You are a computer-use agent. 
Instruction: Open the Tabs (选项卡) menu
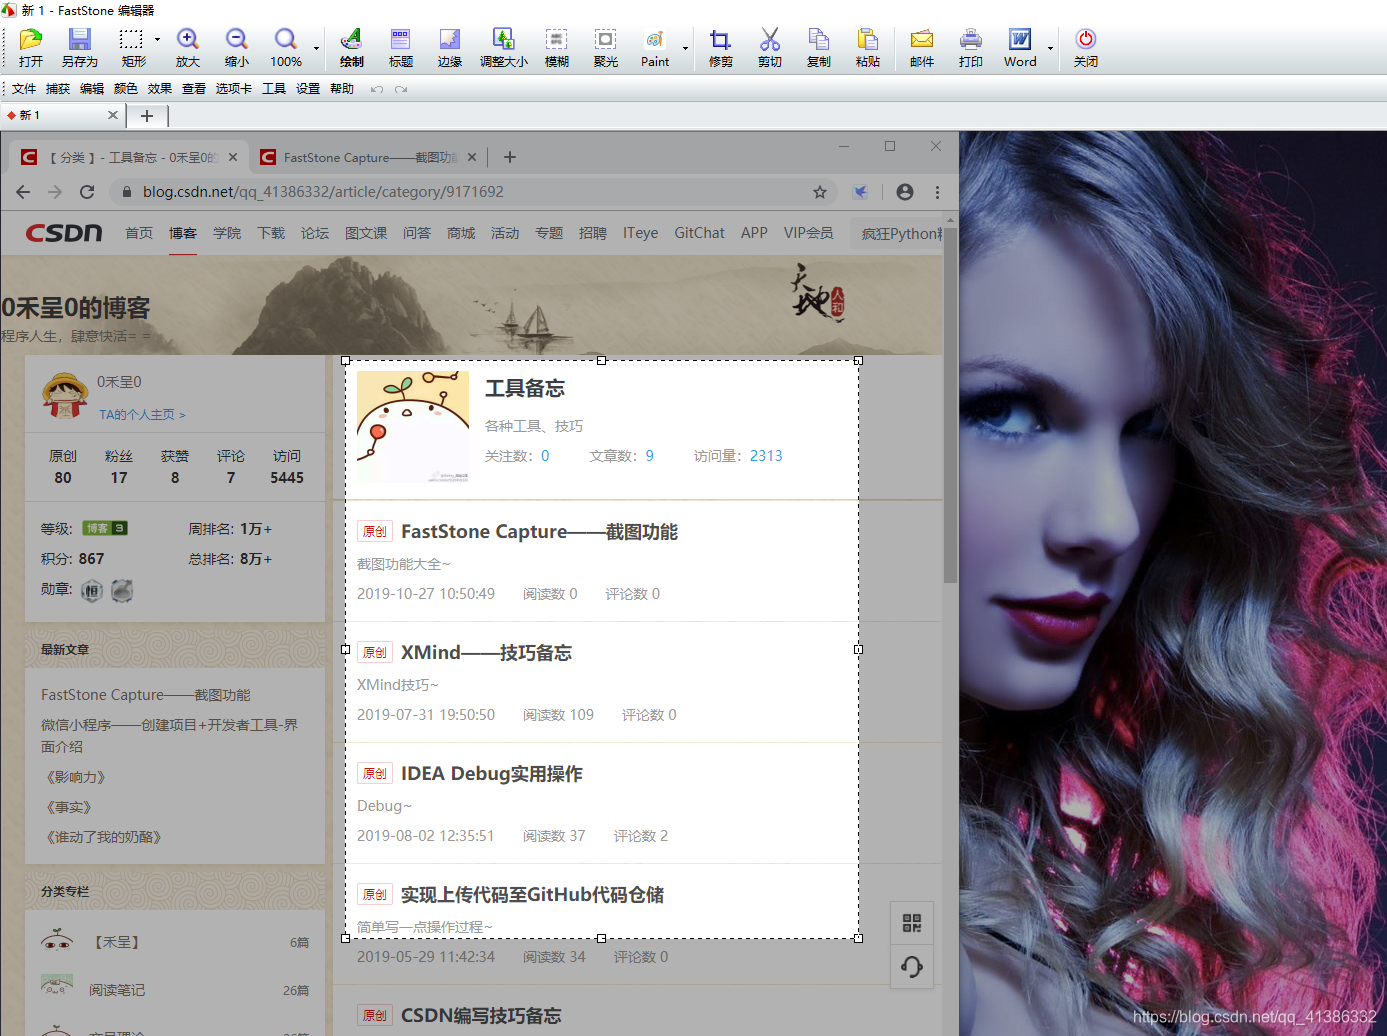click(x=234, y=89)
